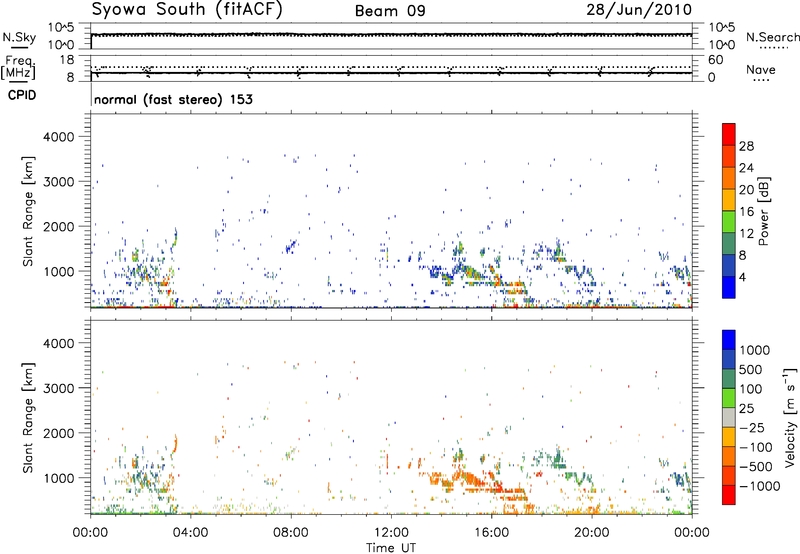
Task: Click the "08:00" time tick label
Action: coord(291,533)
